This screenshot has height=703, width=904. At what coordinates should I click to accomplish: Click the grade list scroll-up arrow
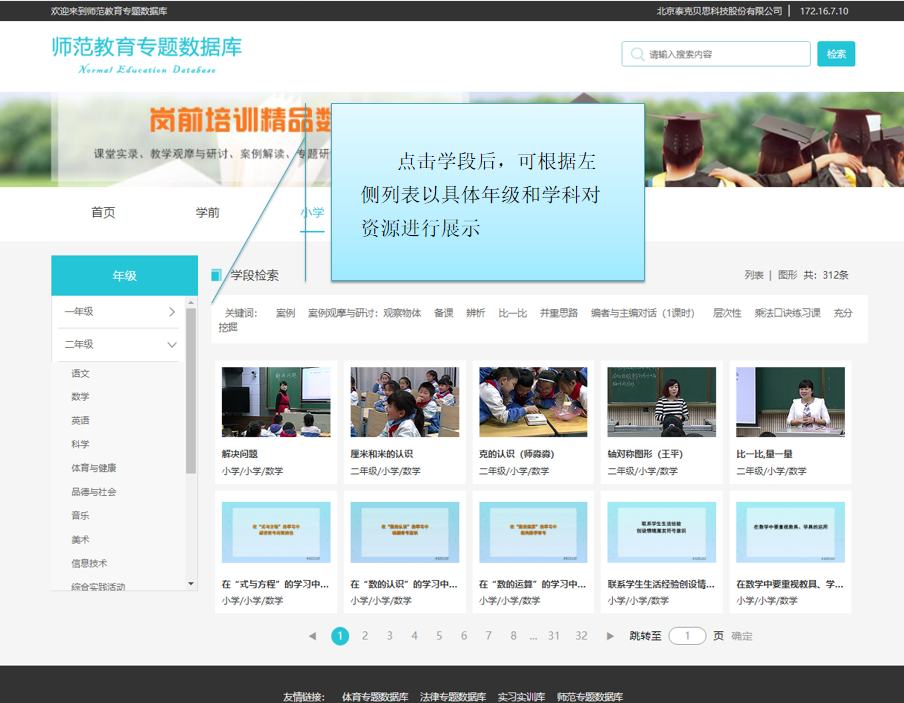point(191,304)
